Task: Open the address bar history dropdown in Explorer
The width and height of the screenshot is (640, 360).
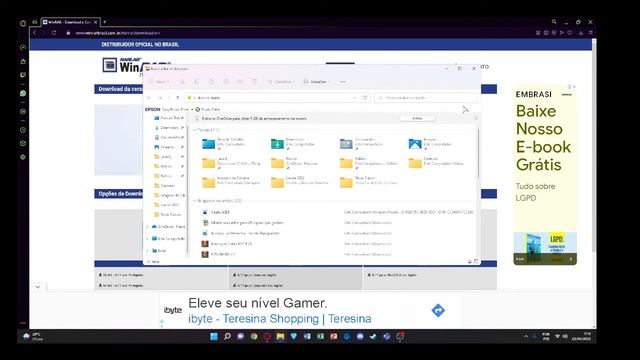Action: pos(355,98)
